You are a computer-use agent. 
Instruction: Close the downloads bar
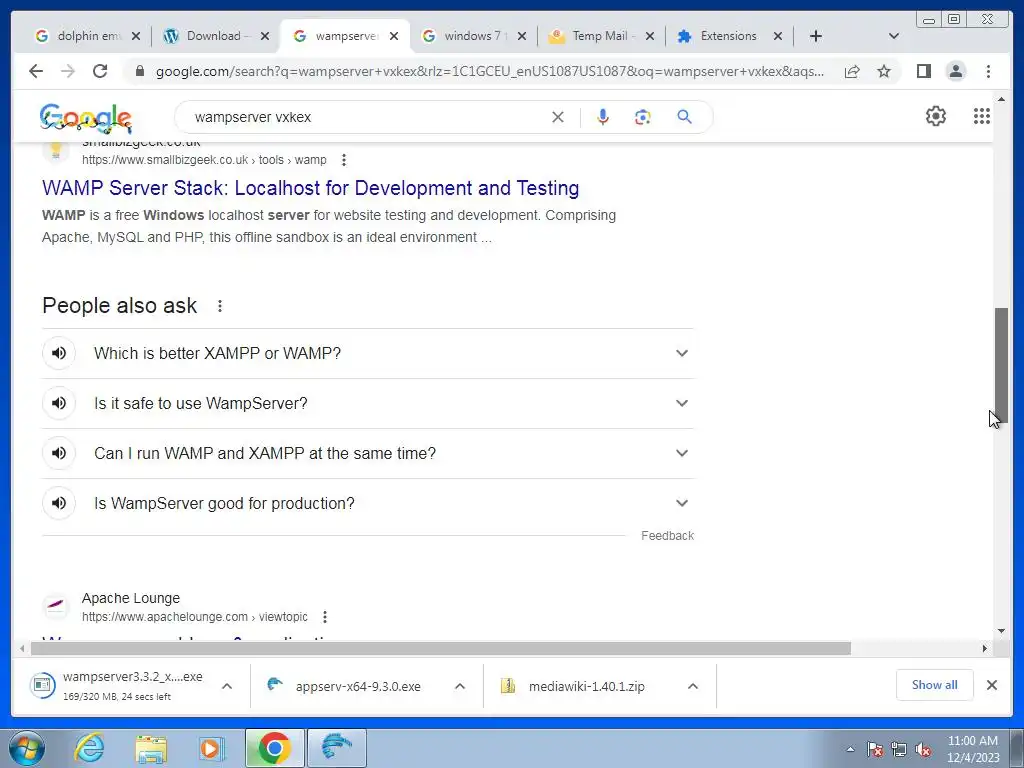[991, 684]
